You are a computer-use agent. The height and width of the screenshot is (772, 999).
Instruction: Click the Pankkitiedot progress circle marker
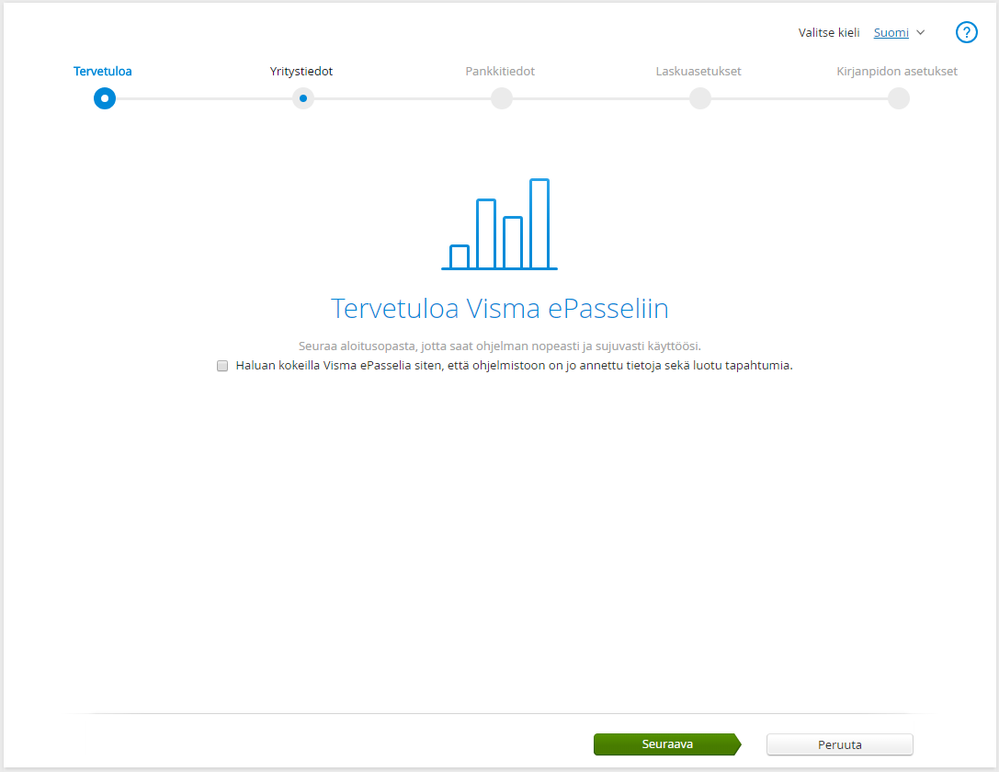tap(501, 98)
